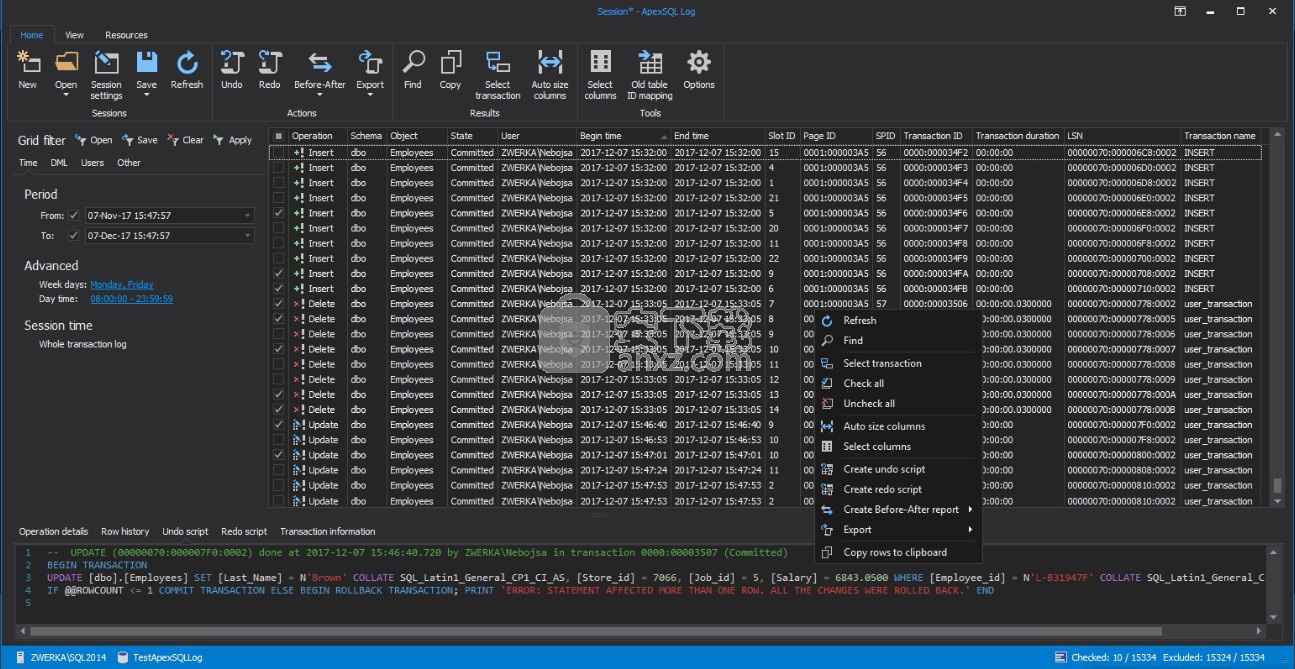The width and height of the screenshot is (1295, 669).
Task: Open the Users filter tab
Action: (x=92, y=163)
